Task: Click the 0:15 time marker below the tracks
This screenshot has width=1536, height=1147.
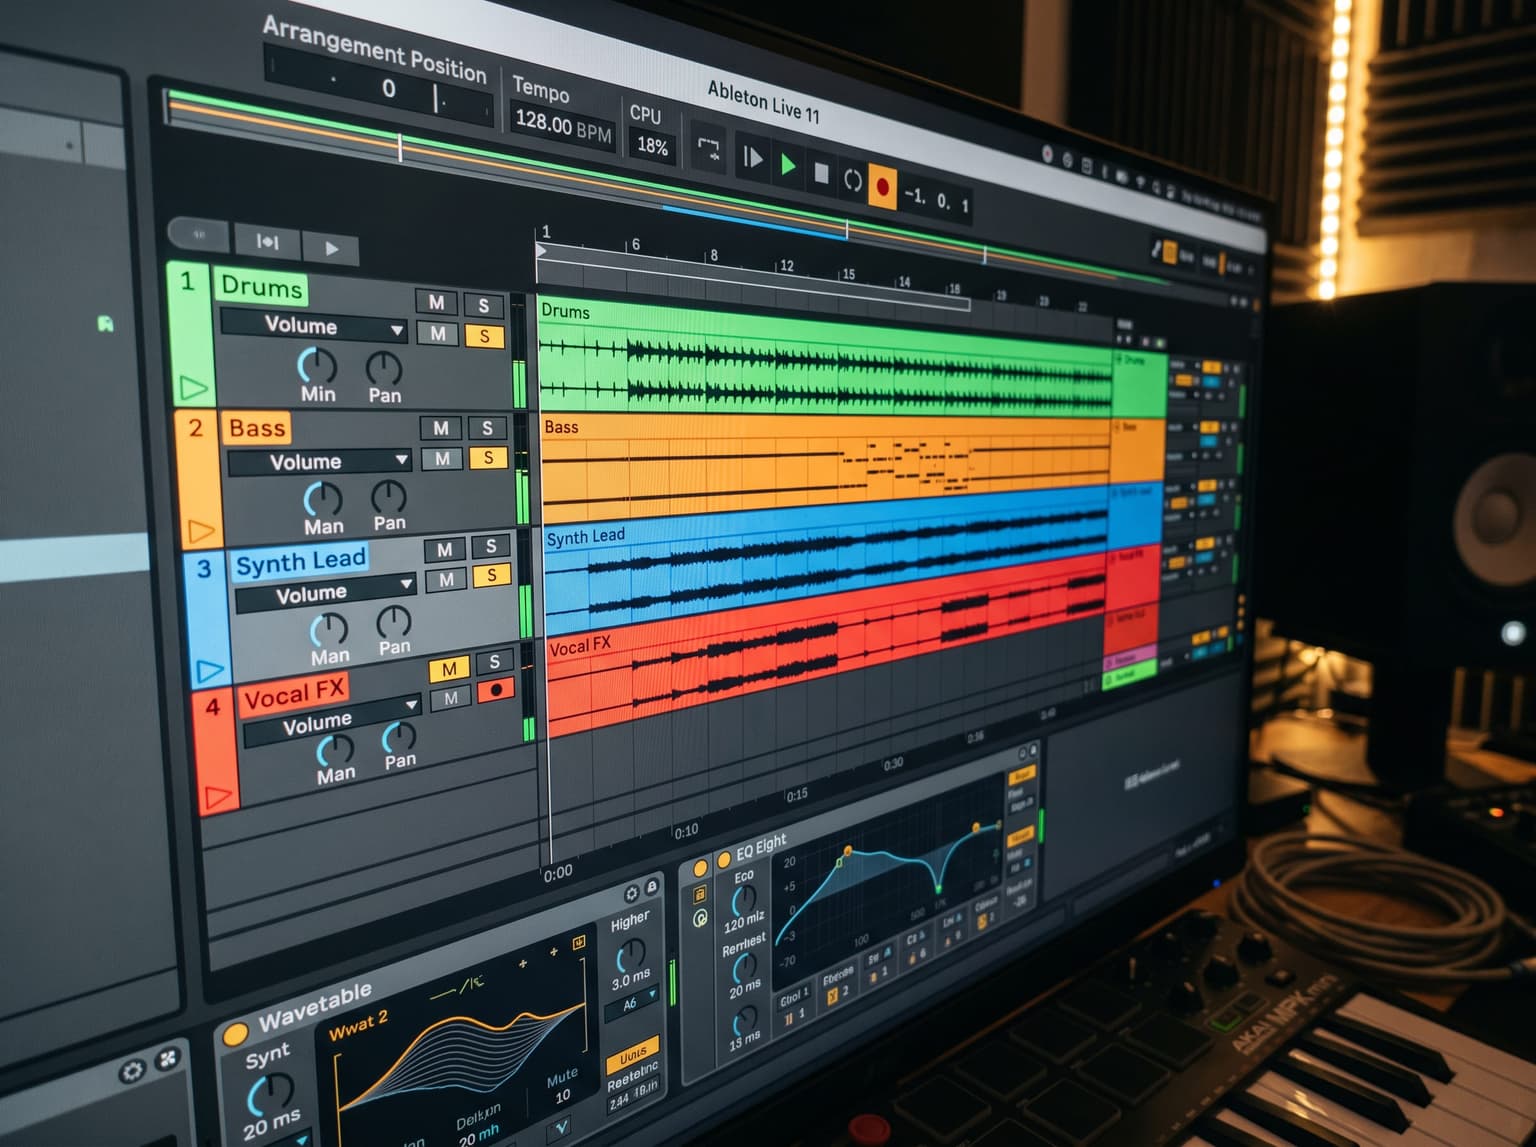Action: [x=797, y=796]
